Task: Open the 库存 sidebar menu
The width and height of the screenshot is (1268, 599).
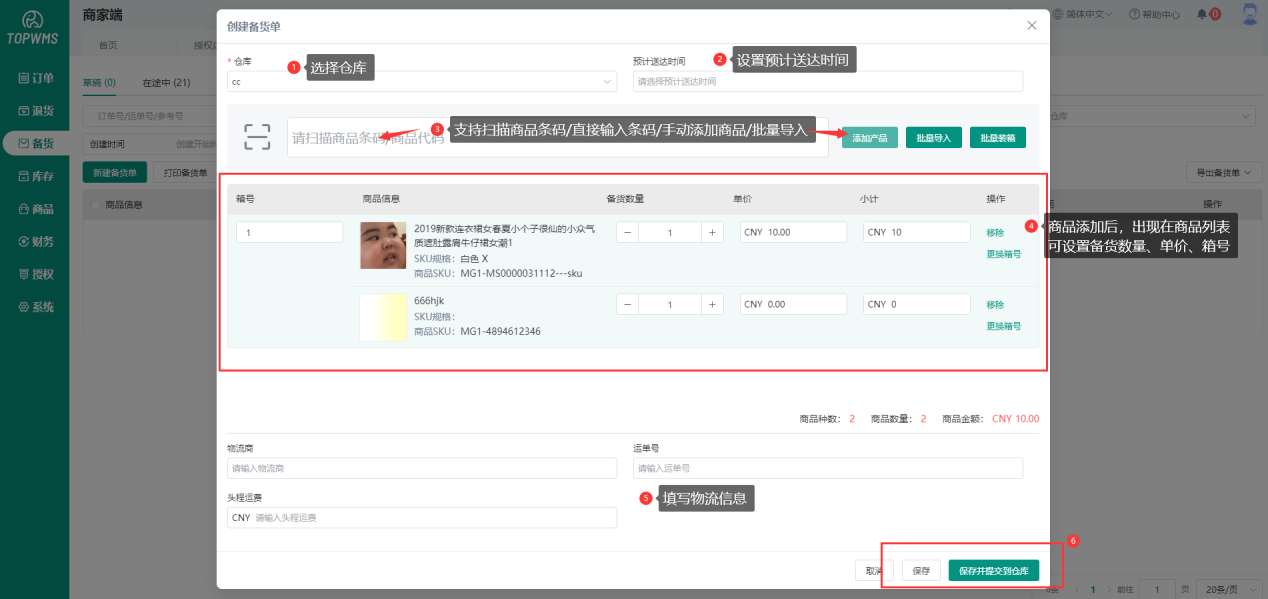Action: [35, 176]
